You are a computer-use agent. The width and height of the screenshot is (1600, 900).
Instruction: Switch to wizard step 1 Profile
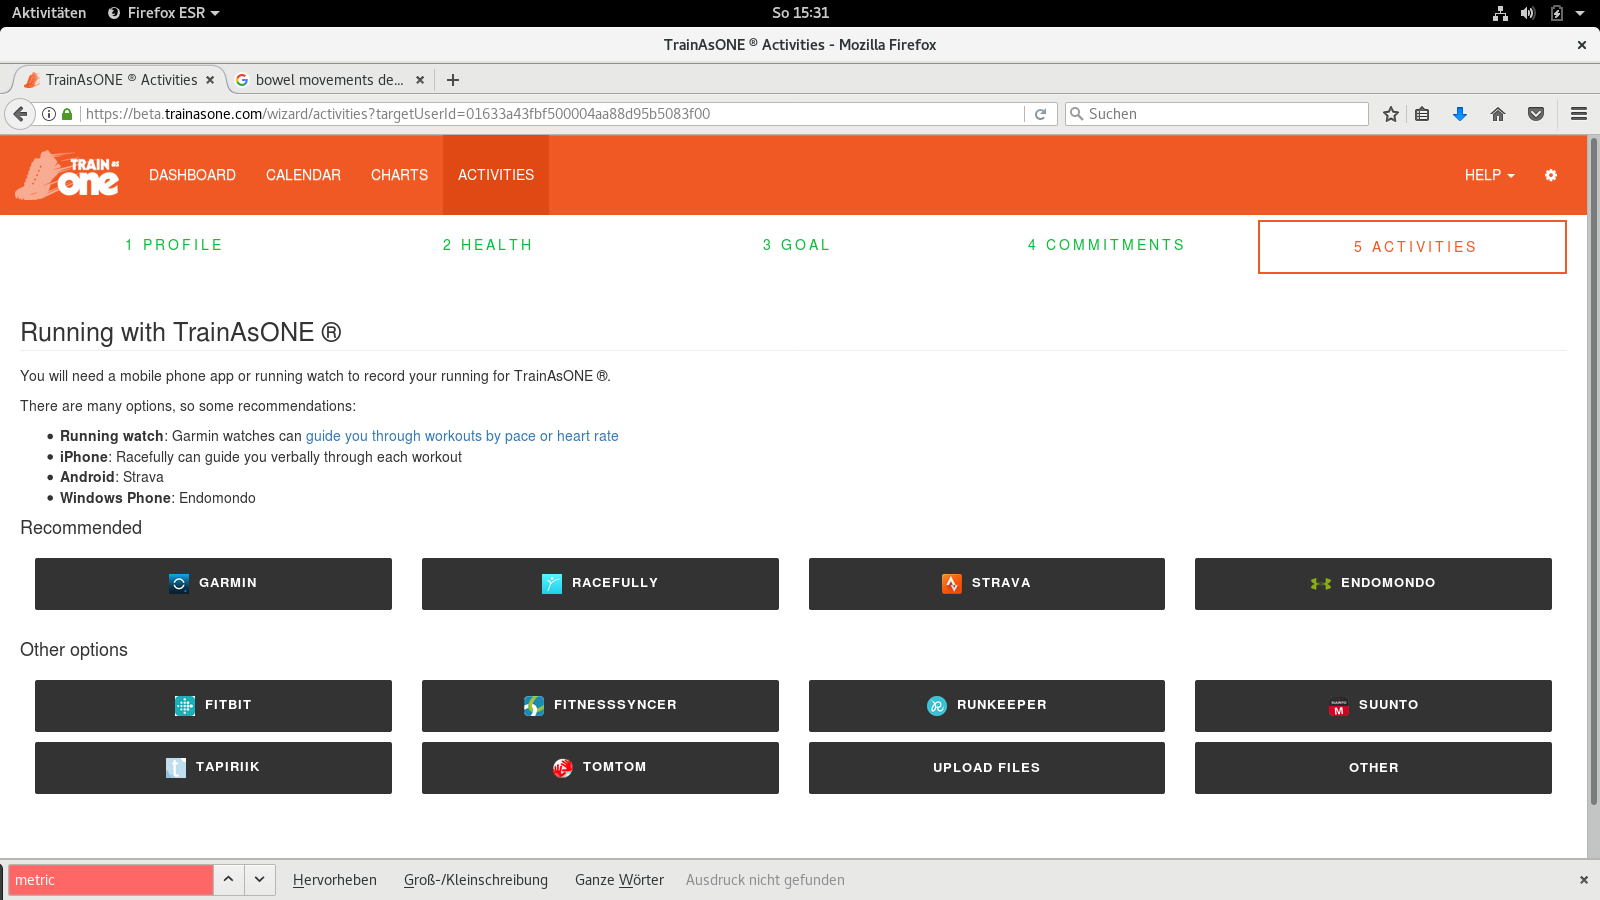[174, 245]
